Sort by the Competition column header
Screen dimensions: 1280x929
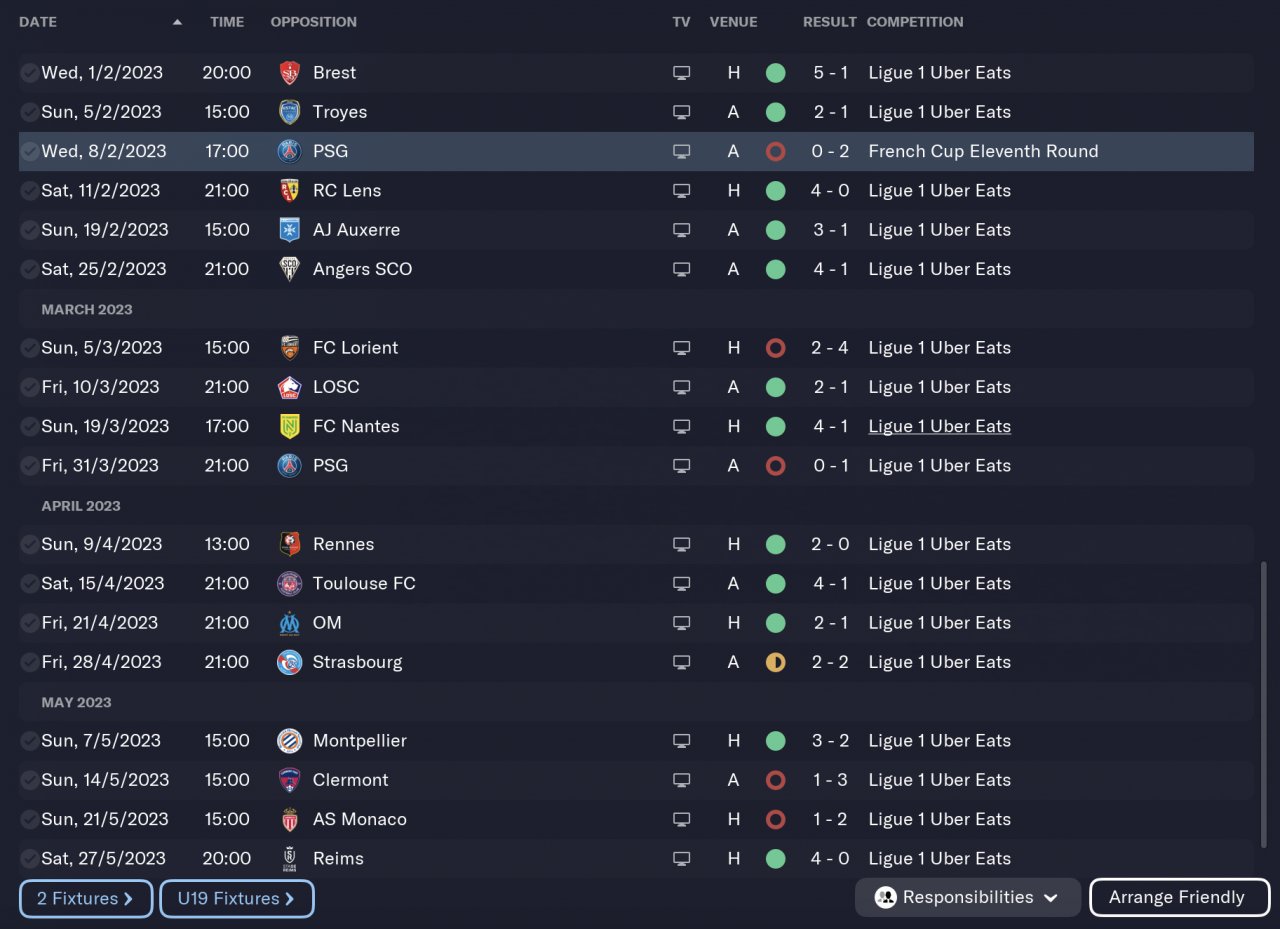click(914, 22)
